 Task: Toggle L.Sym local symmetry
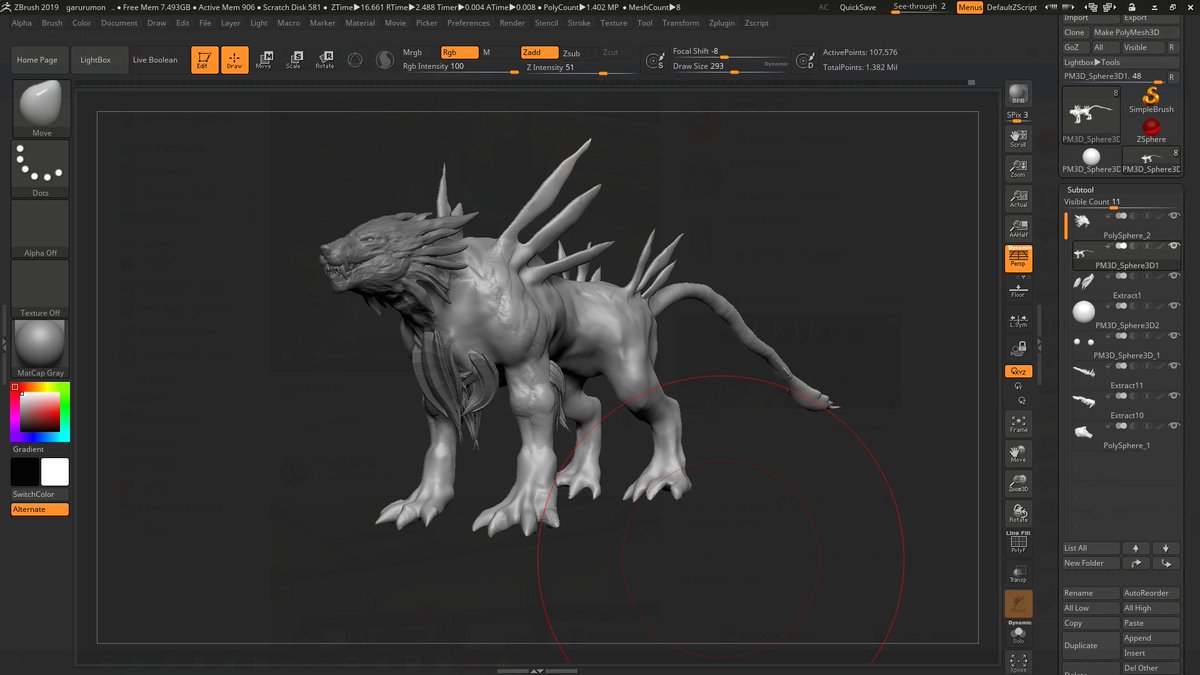pyautogui.click(x=1018, y=319)
